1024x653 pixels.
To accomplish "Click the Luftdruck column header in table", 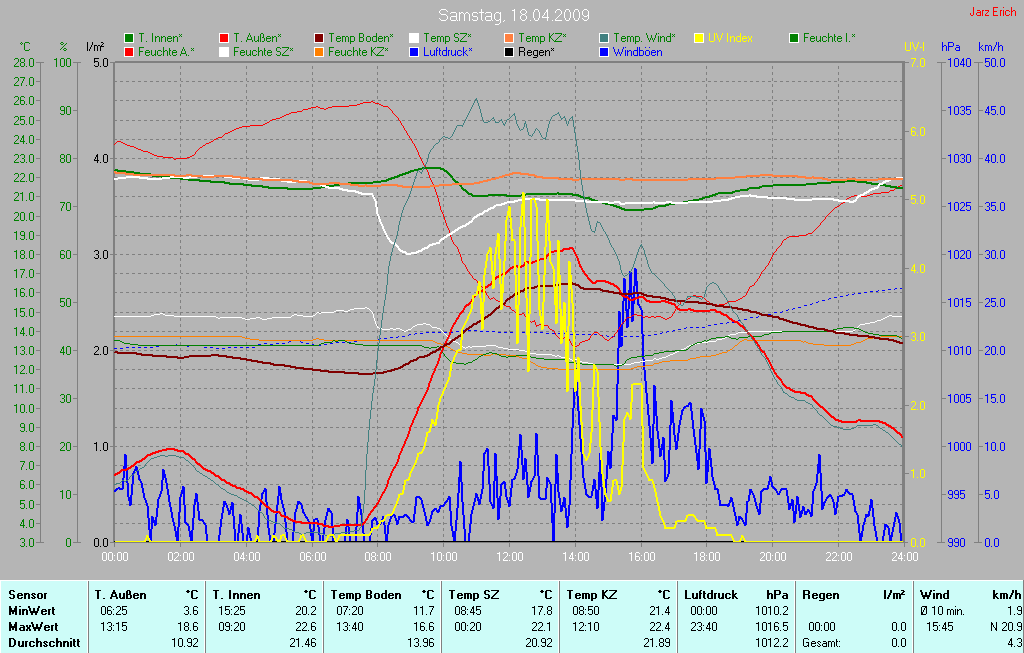I will [712, 595].
